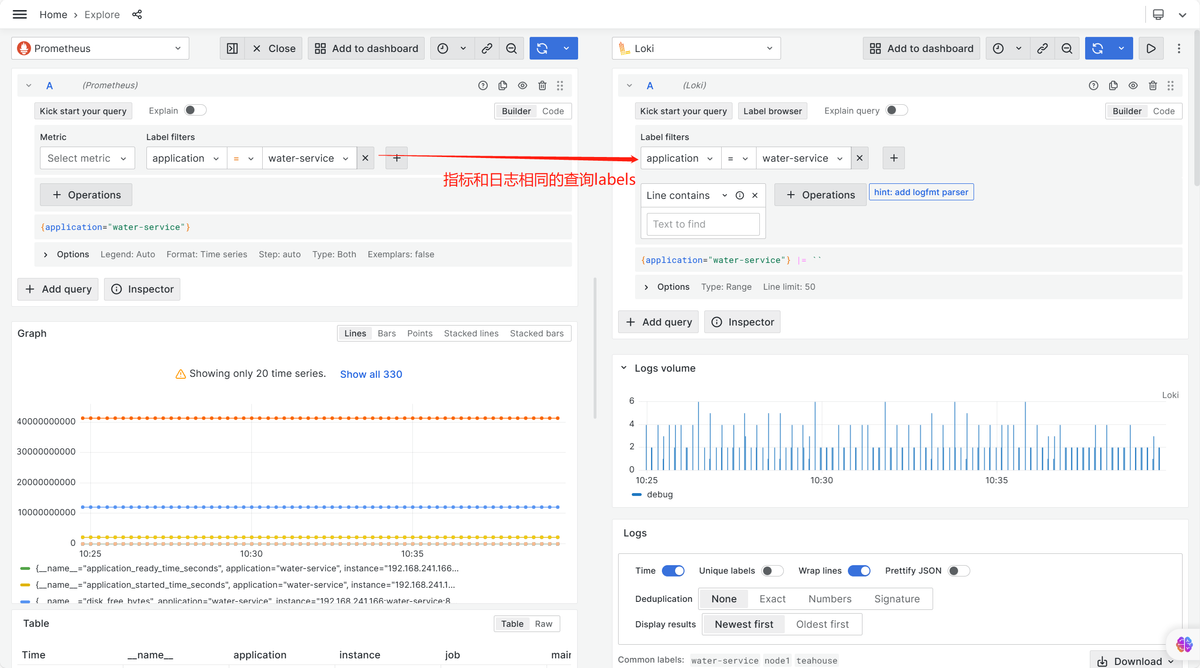The image size is (1200, 668).
Task: Add a Loki label filter with plus
Action: [x=894, y=158]
